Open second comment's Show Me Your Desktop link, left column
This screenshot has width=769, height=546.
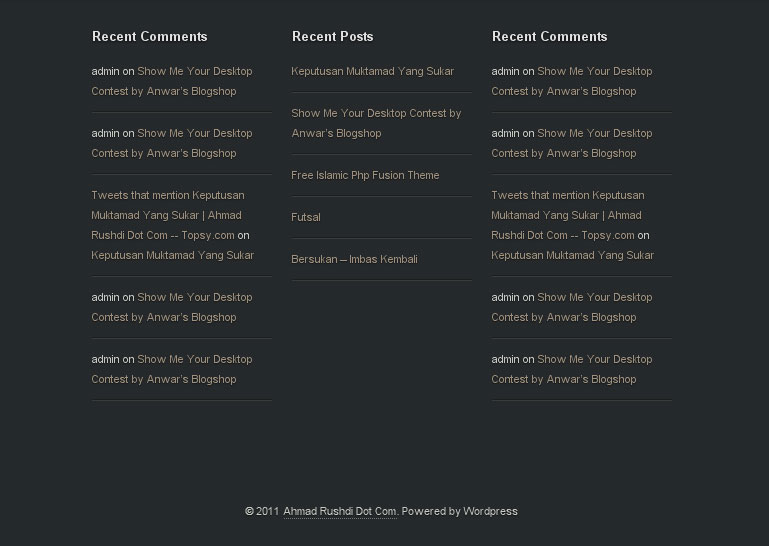(x=172, y=143)
